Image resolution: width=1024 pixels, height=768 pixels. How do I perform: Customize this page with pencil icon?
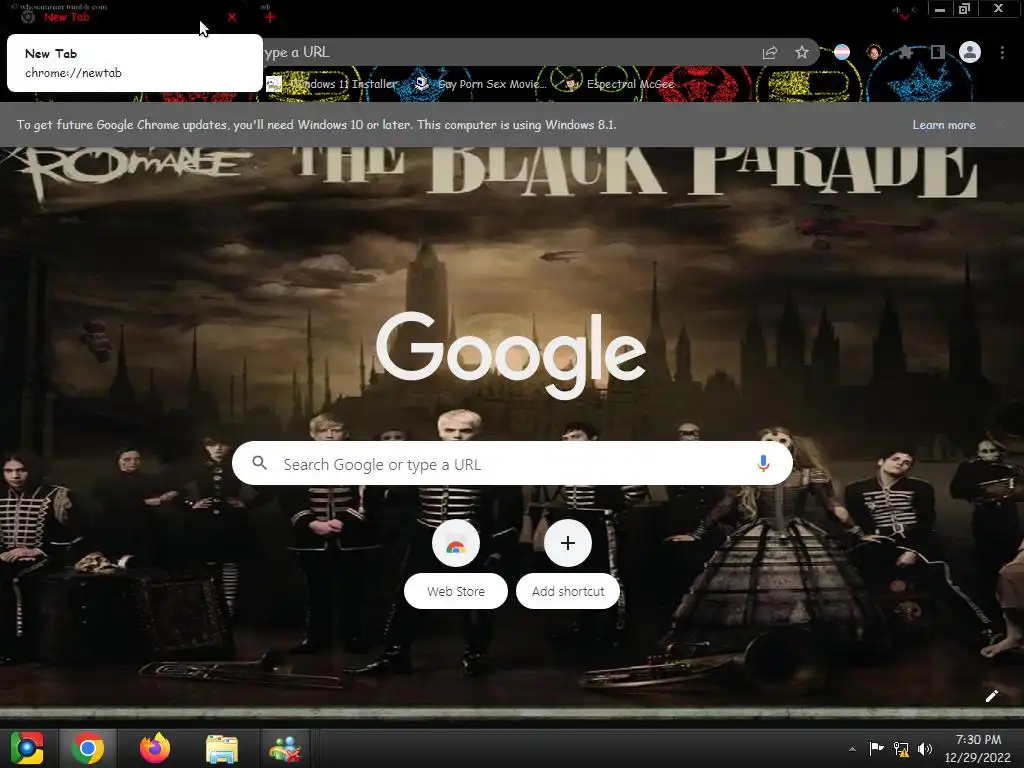pos(991,696)
